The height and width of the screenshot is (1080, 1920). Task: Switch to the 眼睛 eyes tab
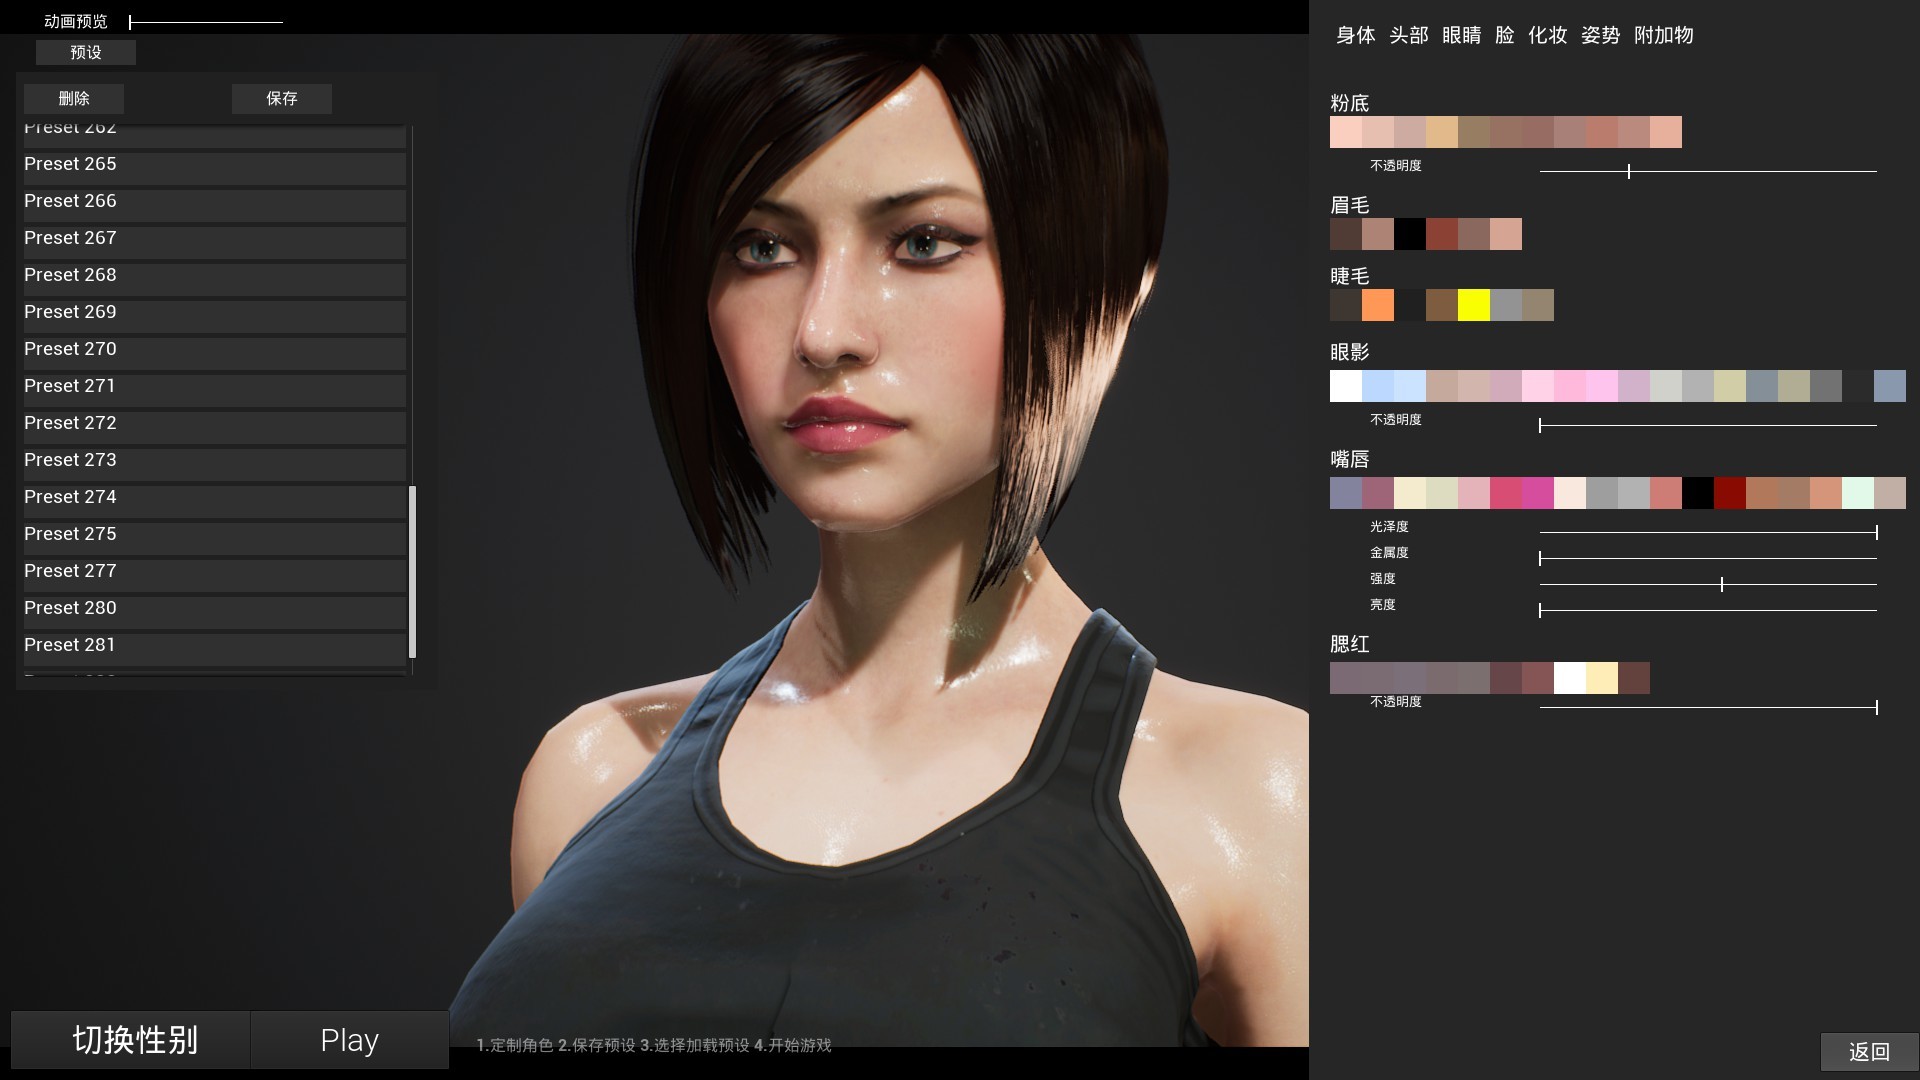tap(1461, 36)
